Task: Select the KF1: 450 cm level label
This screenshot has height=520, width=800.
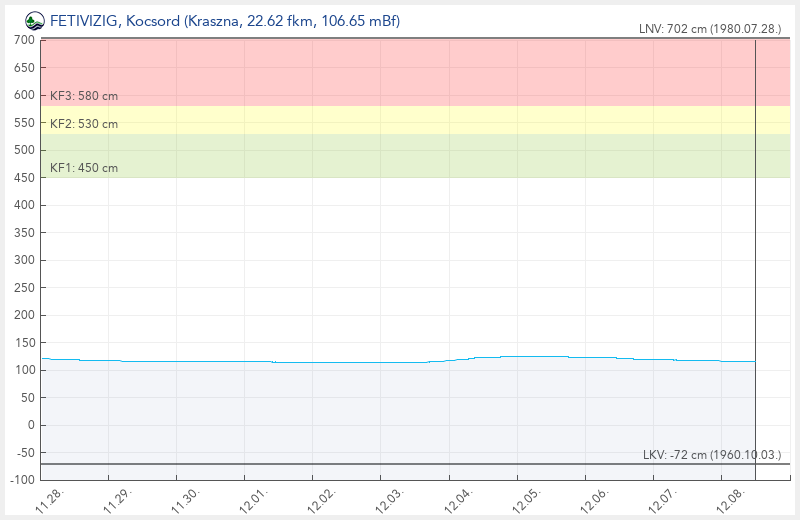Action: coord(84,168)
